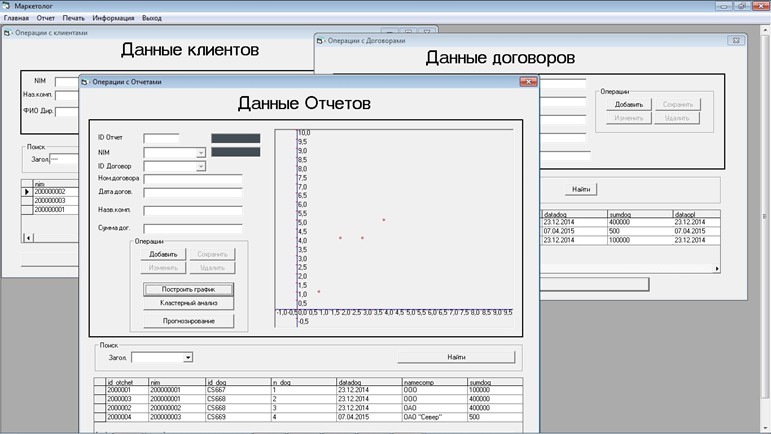Focus the Сумма дог. input field
The height and width of the screenshot is (434, 771).
click(x=193, y=229)
